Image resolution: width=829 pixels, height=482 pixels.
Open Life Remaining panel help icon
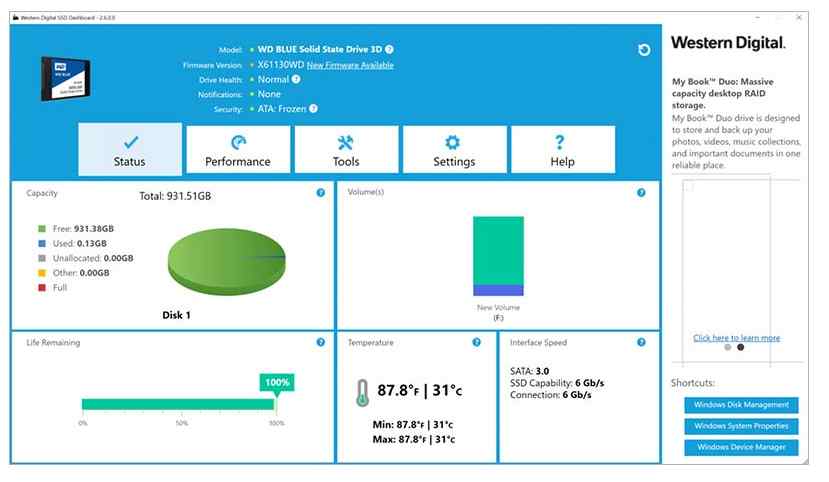320,342
